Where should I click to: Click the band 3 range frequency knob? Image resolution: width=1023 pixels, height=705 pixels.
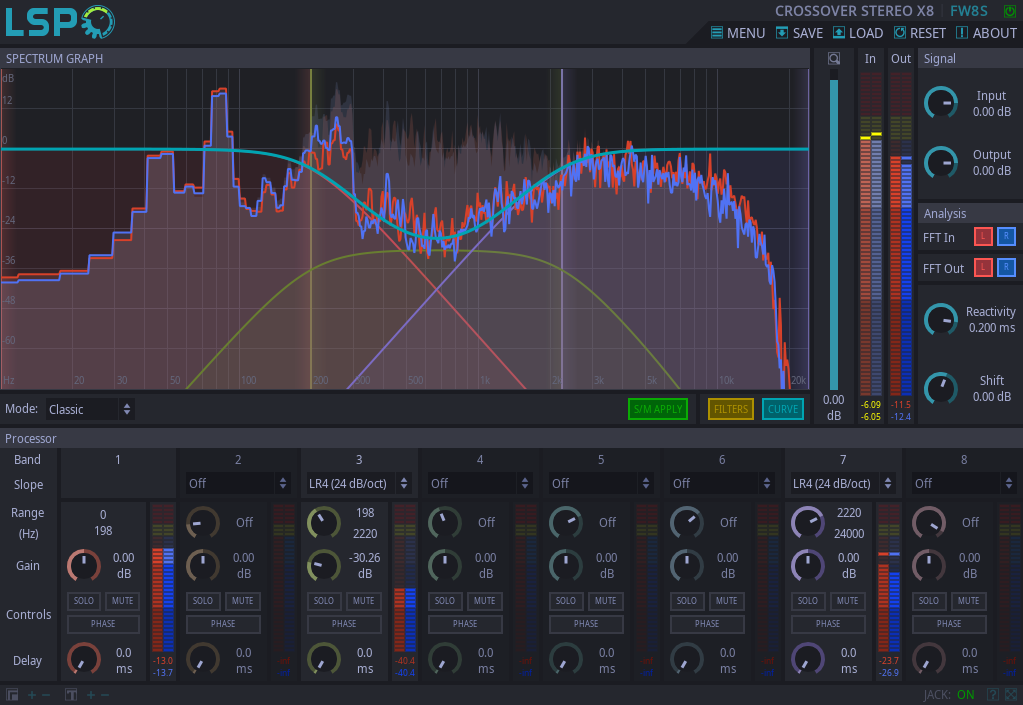point(324,523)
